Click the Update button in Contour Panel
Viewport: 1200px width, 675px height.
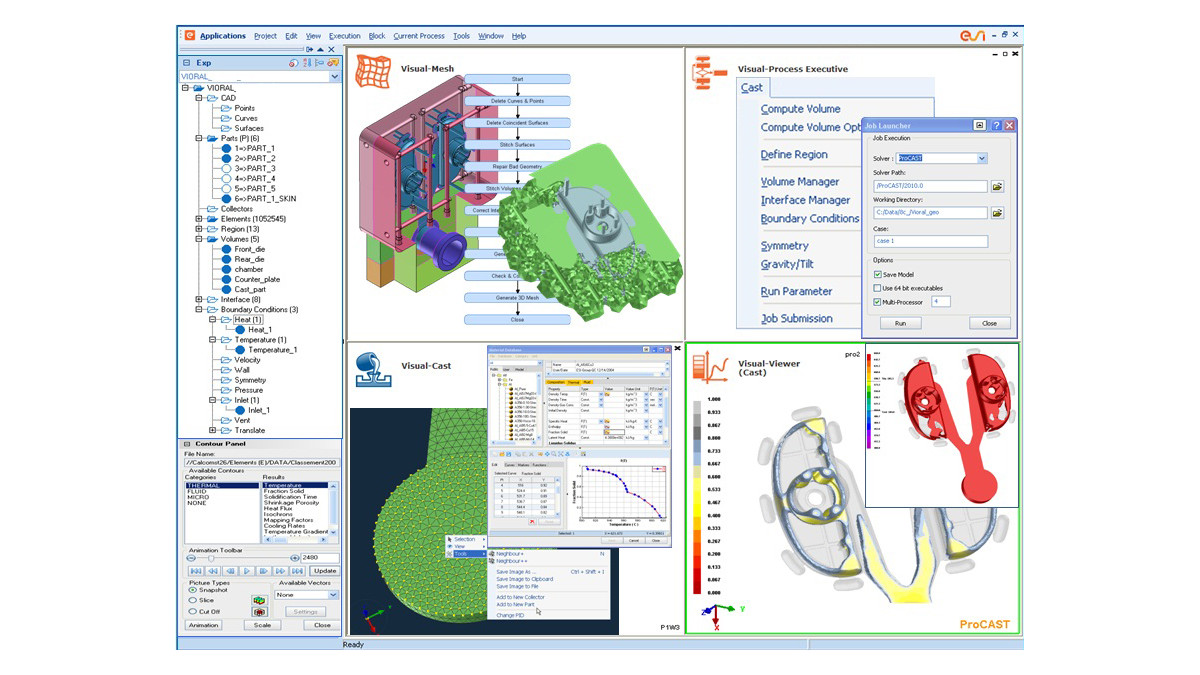click(325, 571)
